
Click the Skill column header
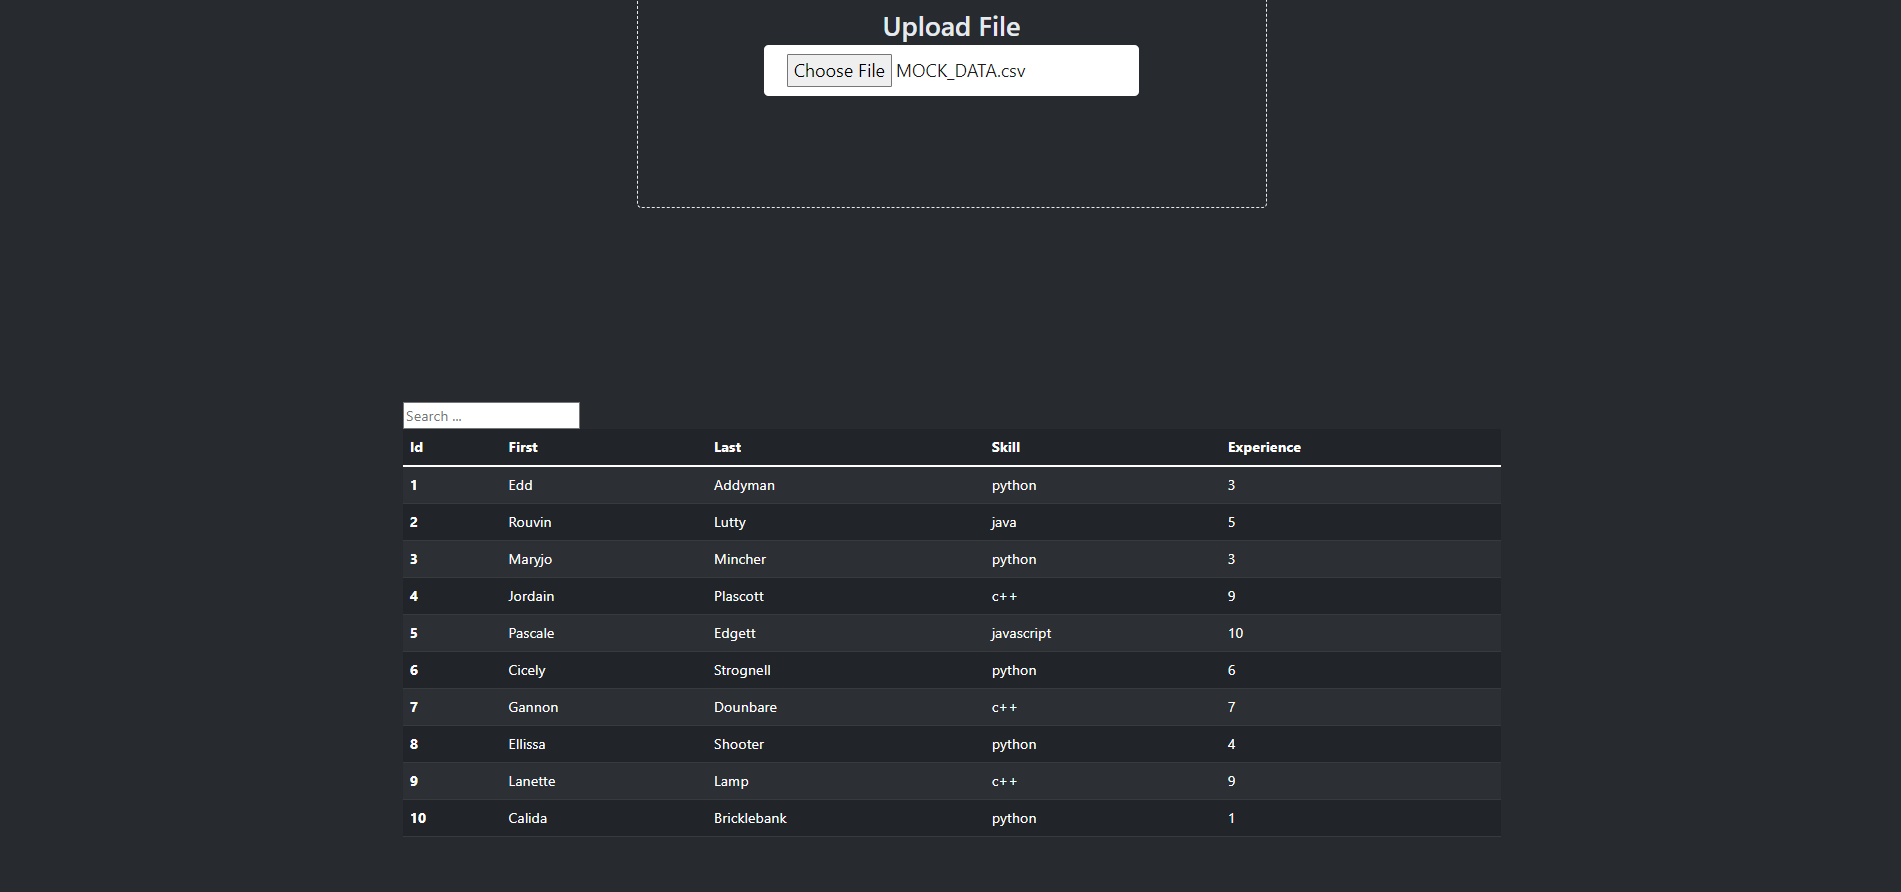coord(1006,447)
